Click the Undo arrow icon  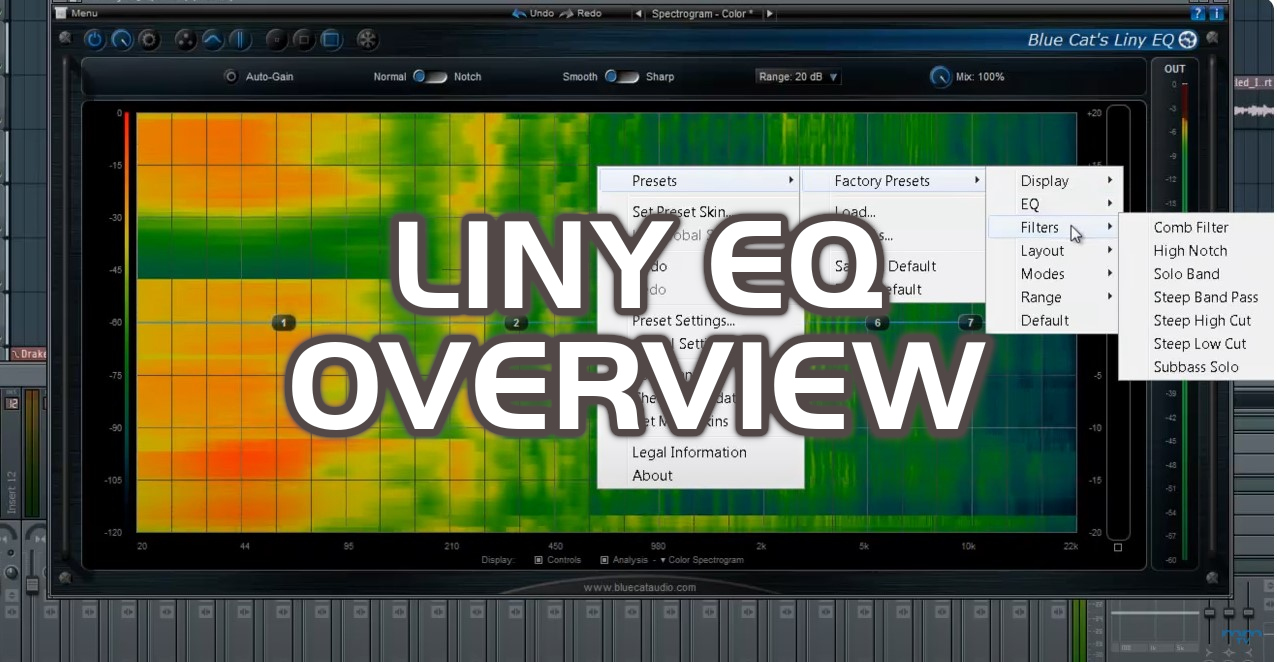click(x=519, y=13)
